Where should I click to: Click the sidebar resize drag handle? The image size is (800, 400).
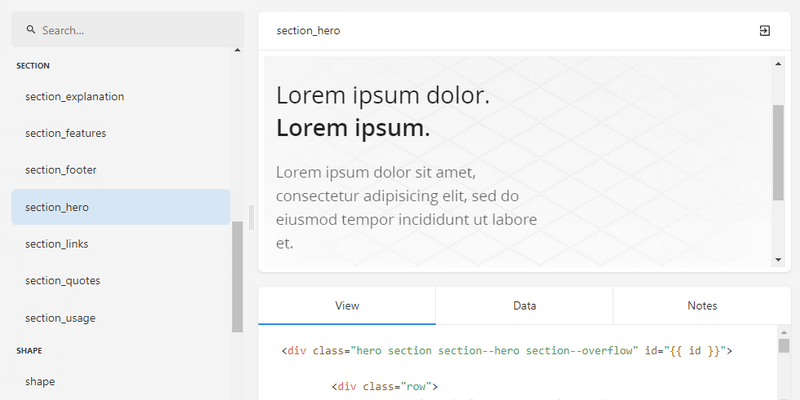coord(251,215)
